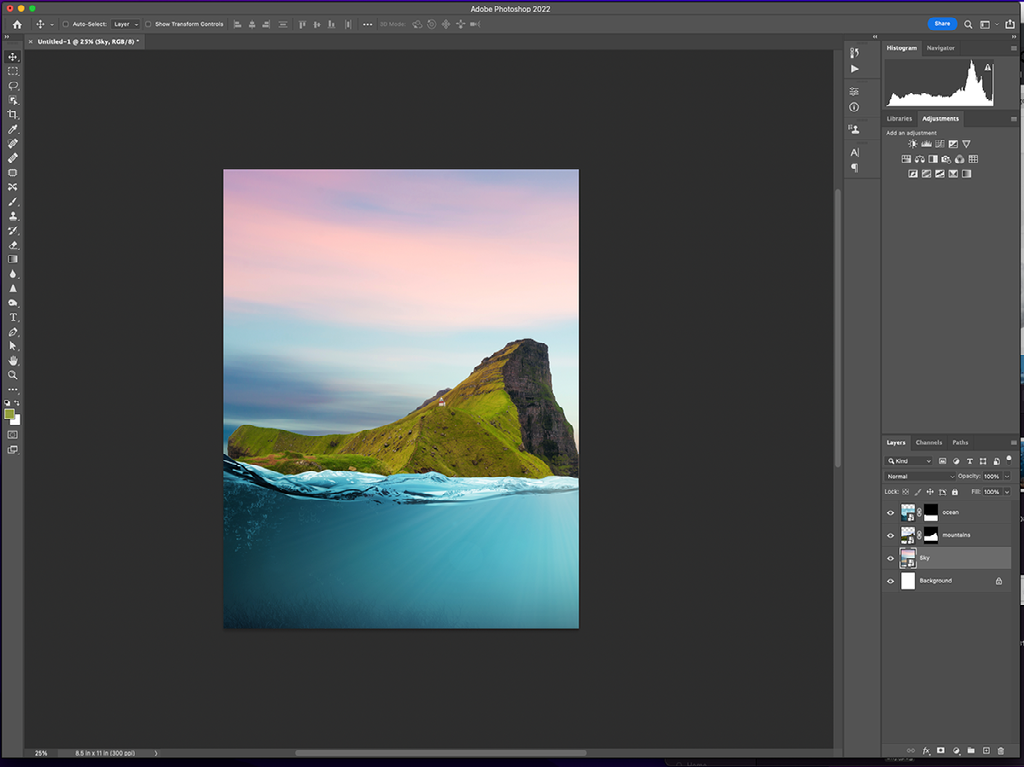This screenshot has width=1024, height=767.
Task: Open the Normal blend mode dropdown
Action: click(920, 476)
